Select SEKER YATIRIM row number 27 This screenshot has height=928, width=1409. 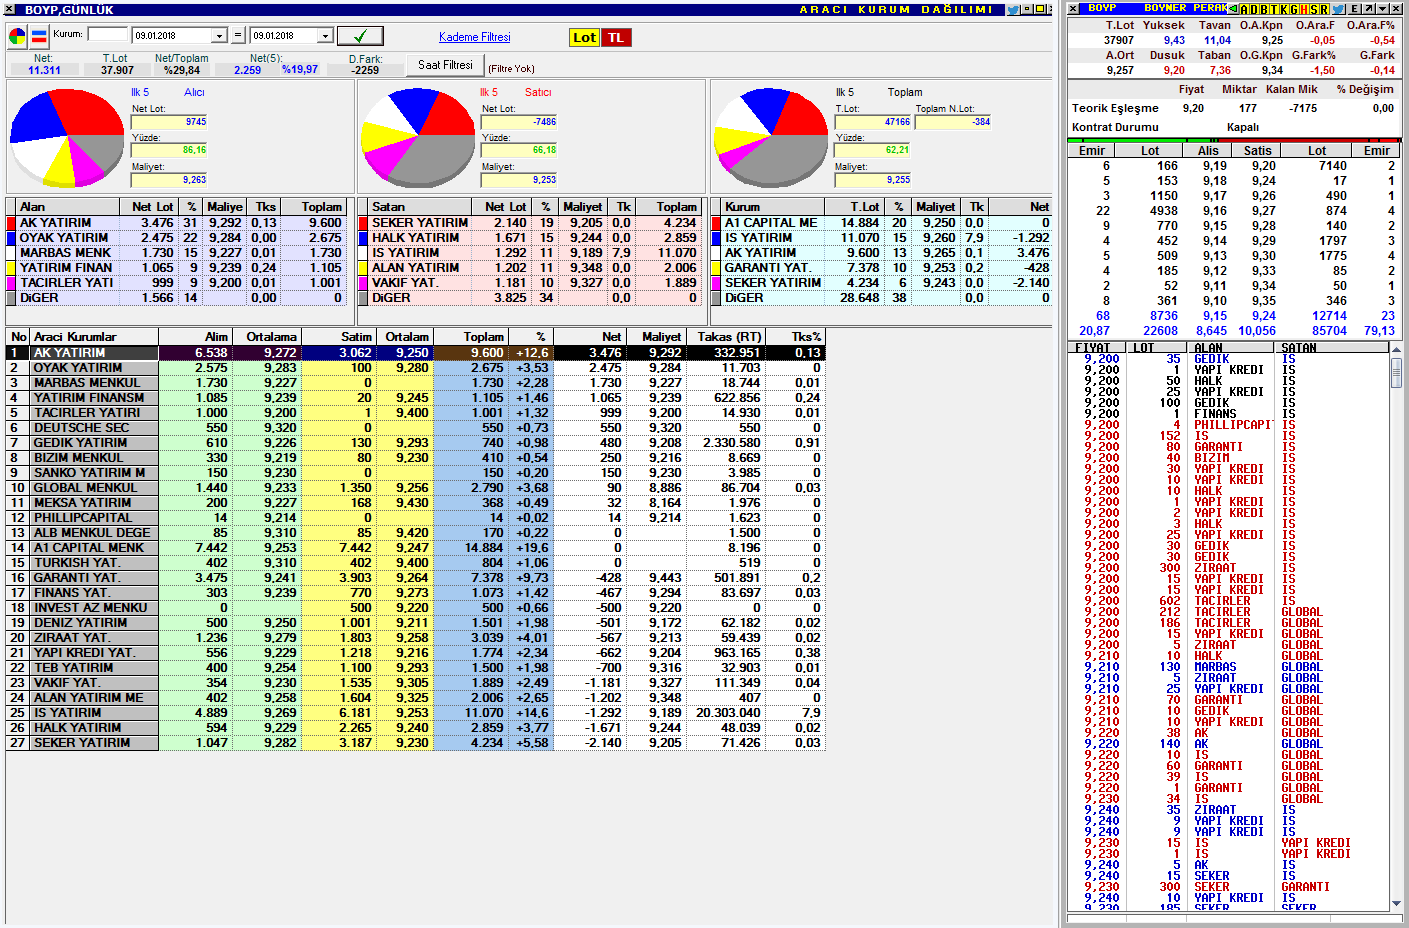click(x=415, y=743)
